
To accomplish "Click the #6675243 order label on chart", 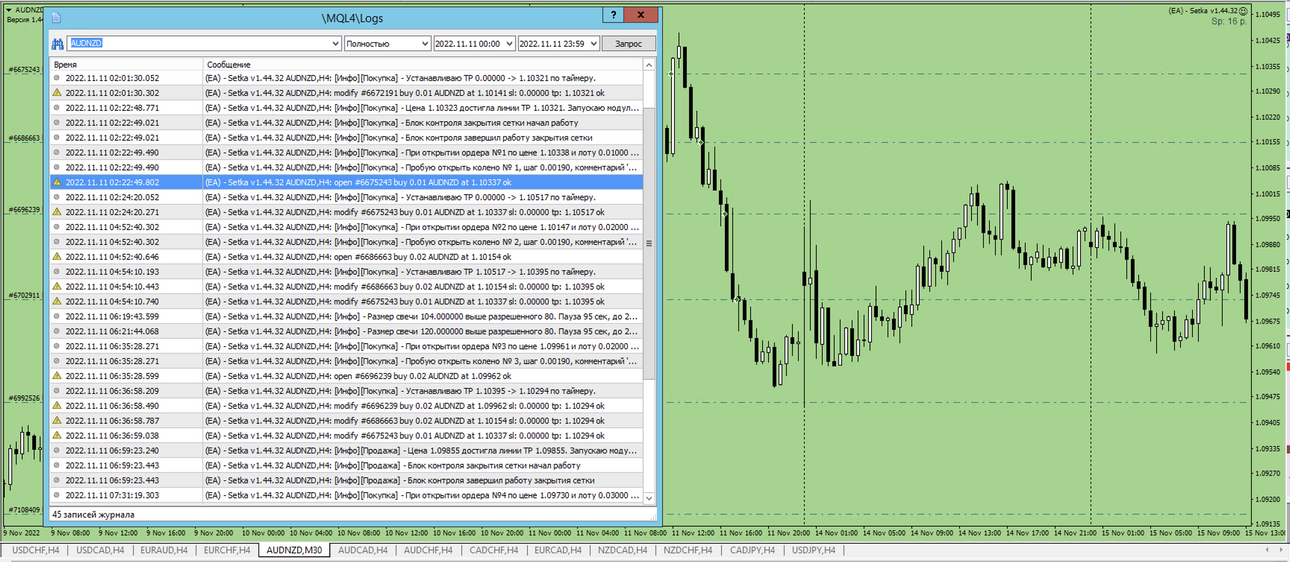I will coord(24,69).
